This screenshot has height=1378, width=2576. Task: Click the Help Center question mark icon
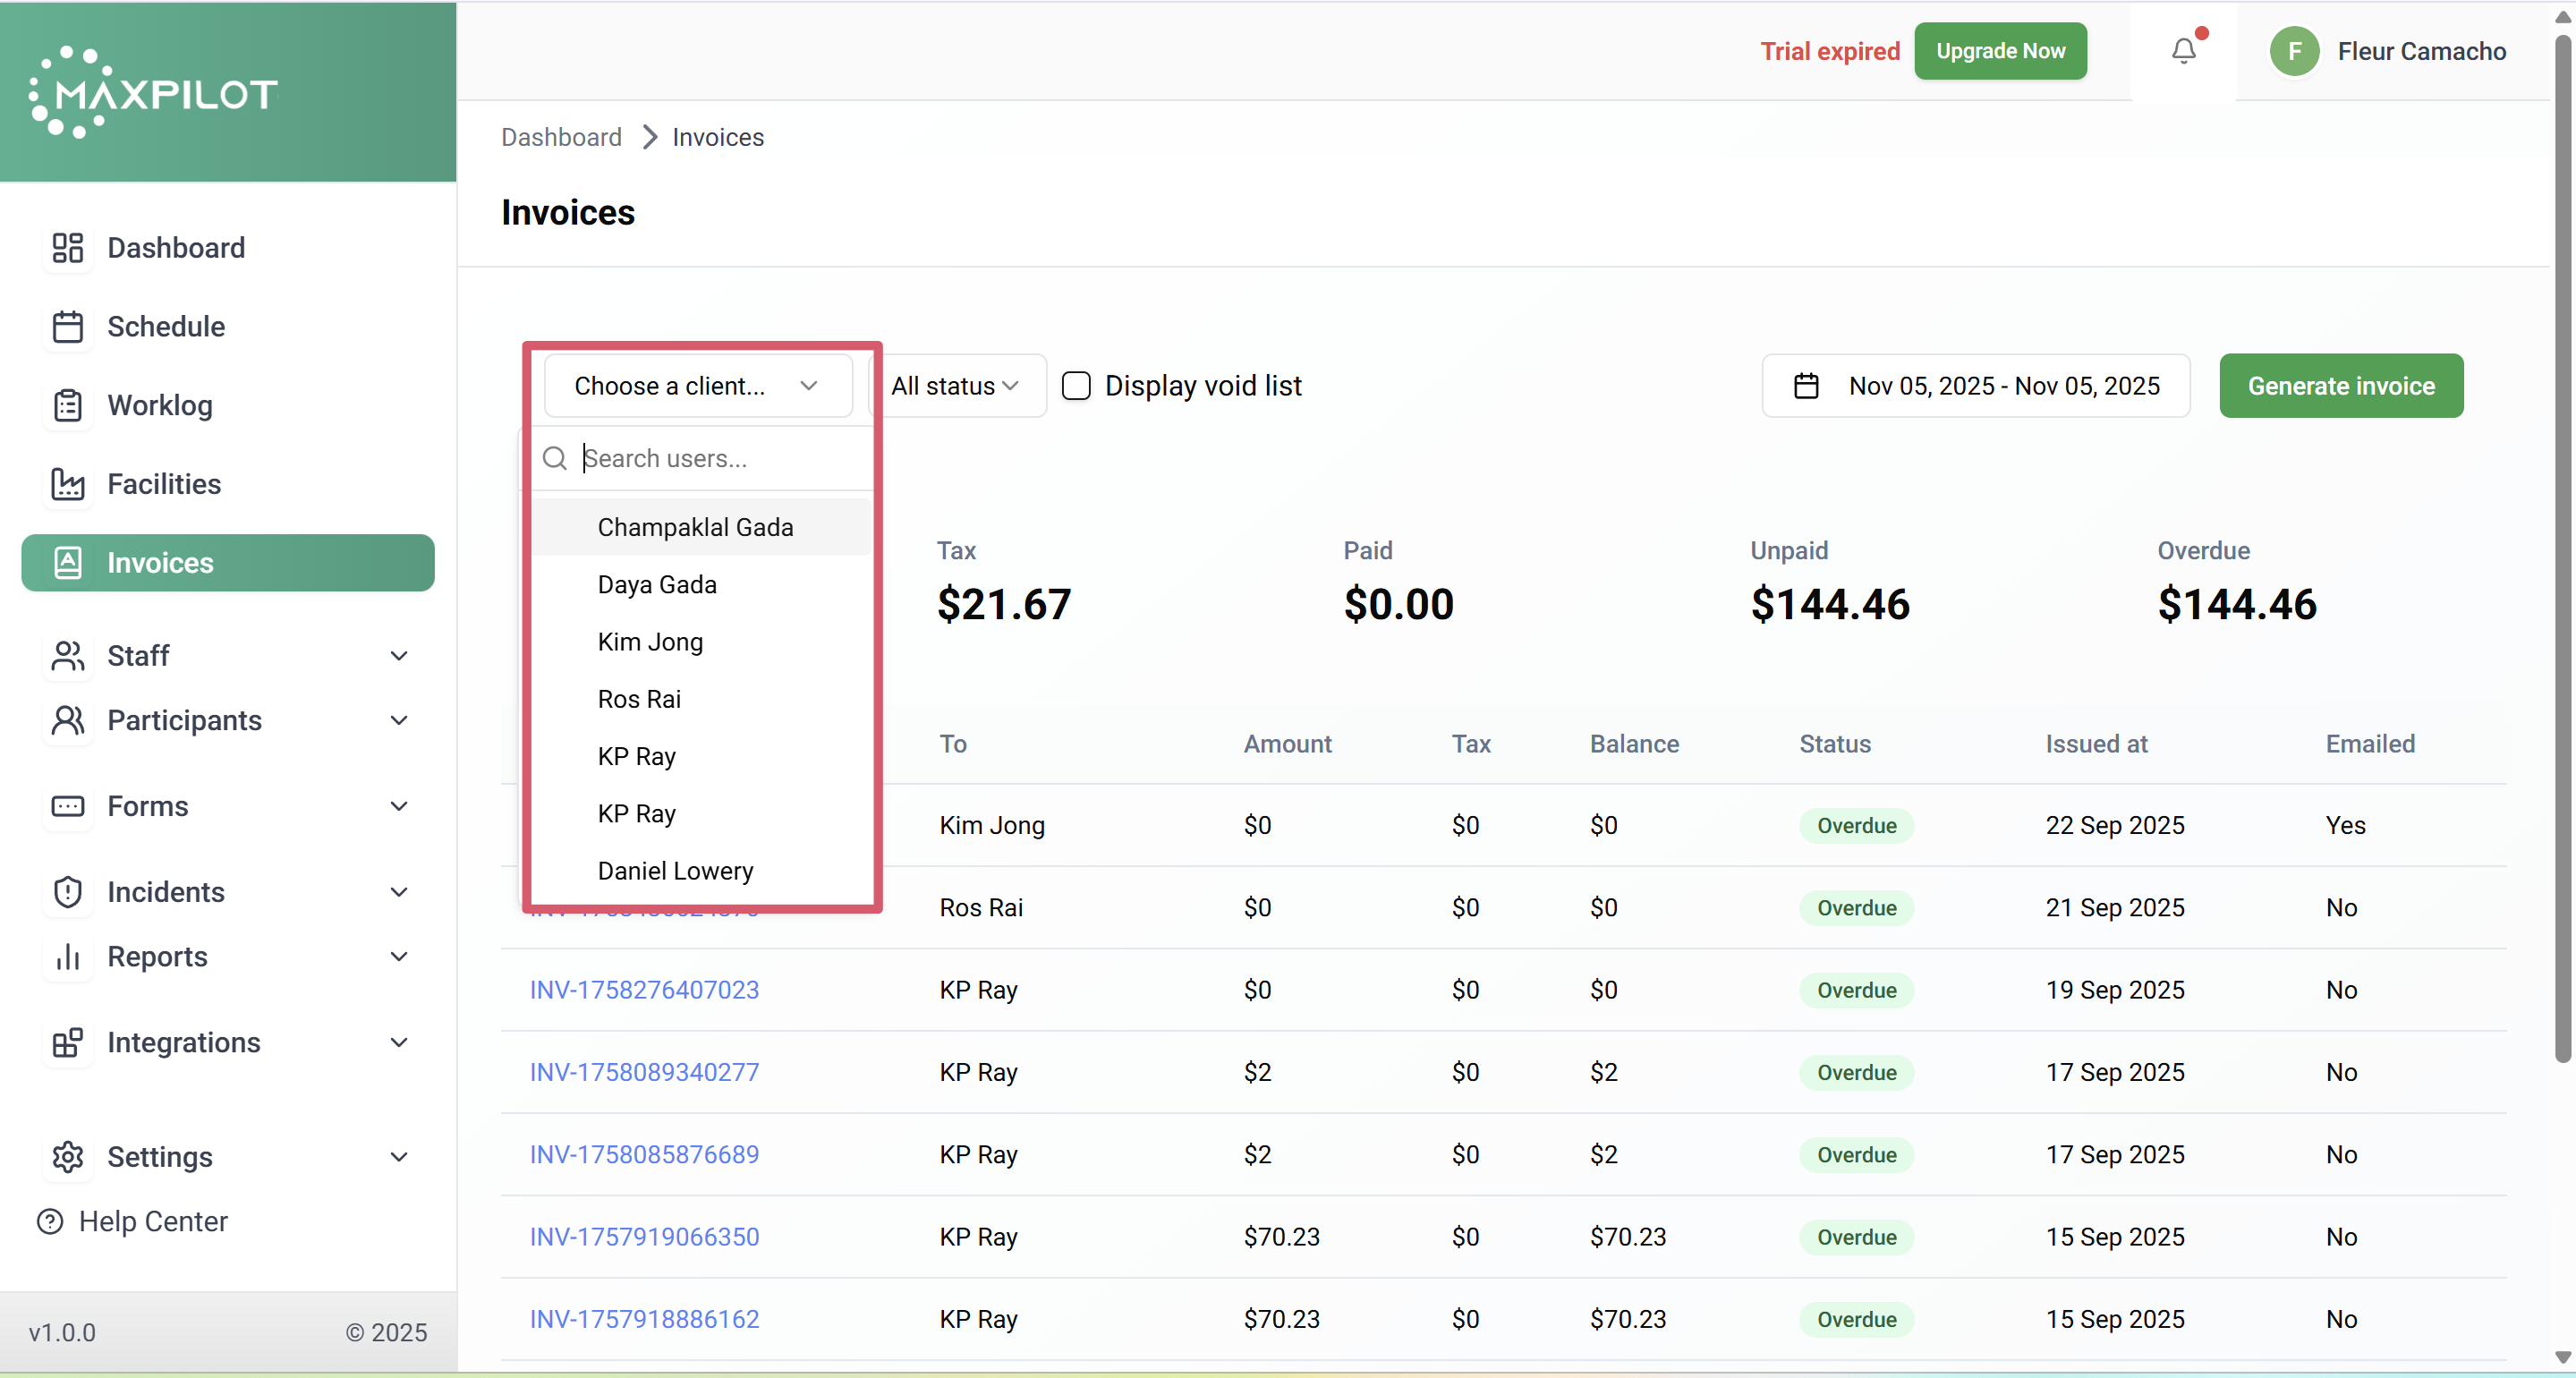tap(50, 1222)
